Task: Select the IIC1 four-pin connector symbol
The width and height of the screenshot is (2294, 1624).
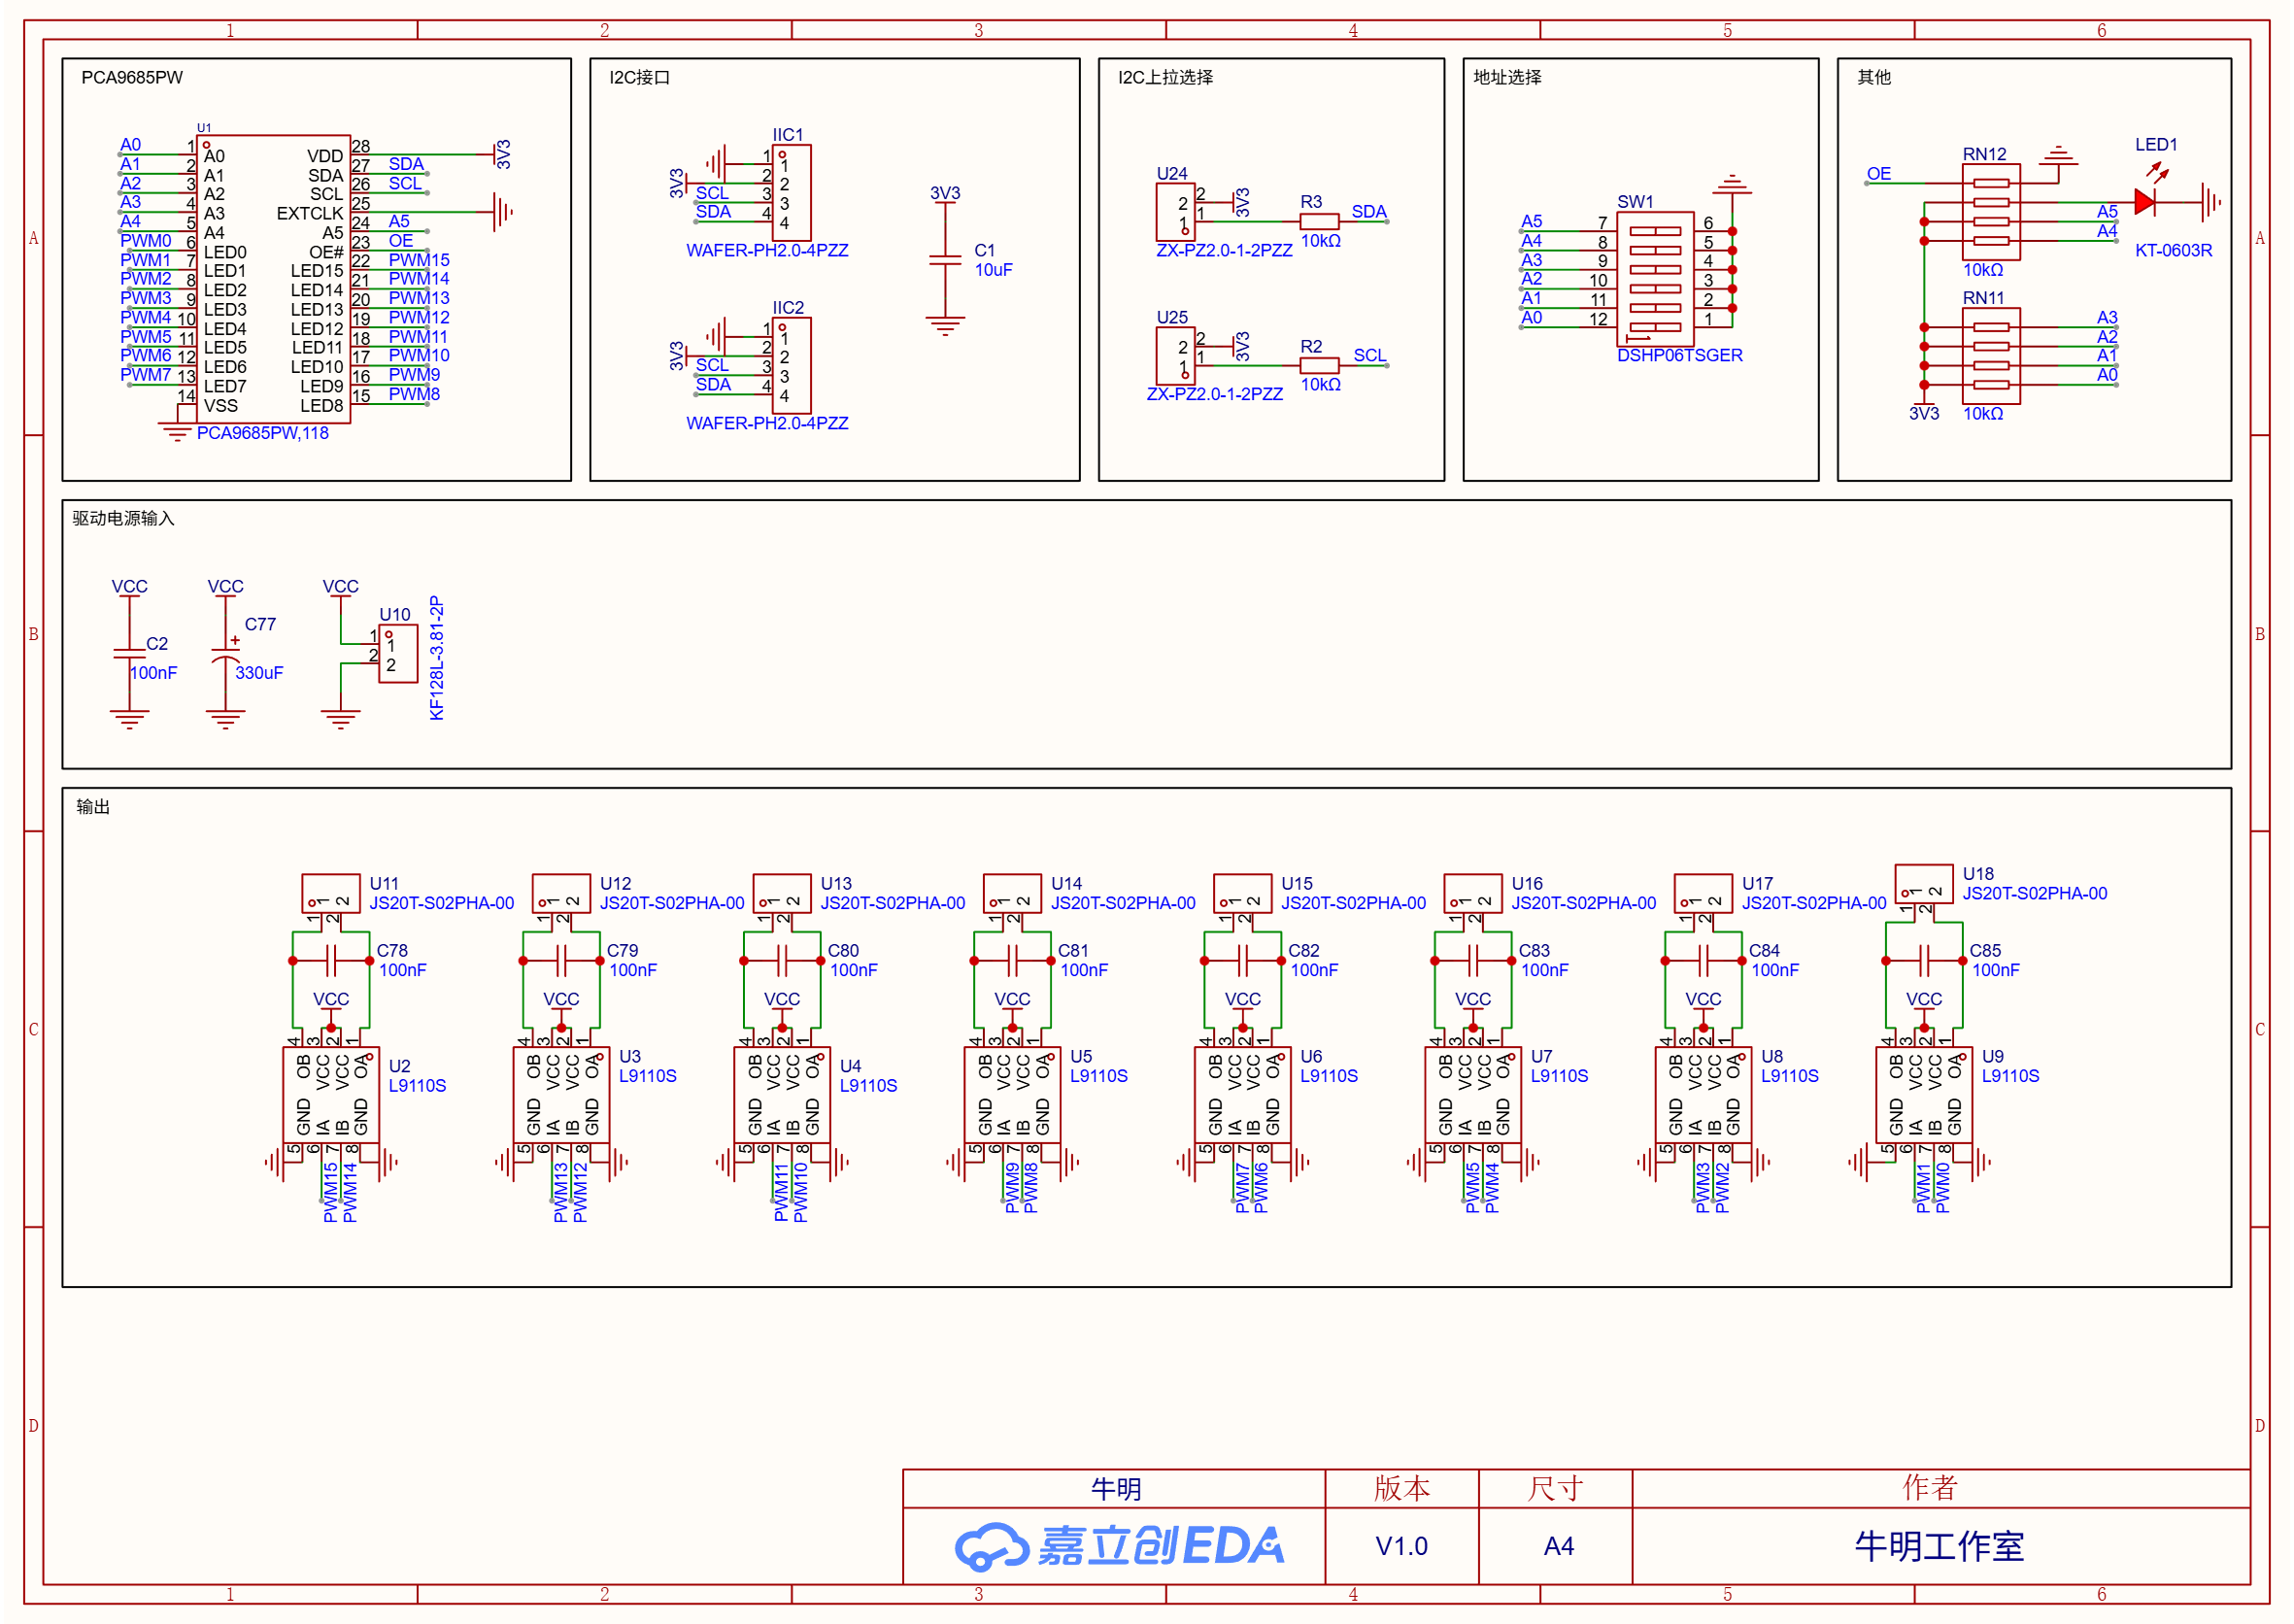Action: 791,193
